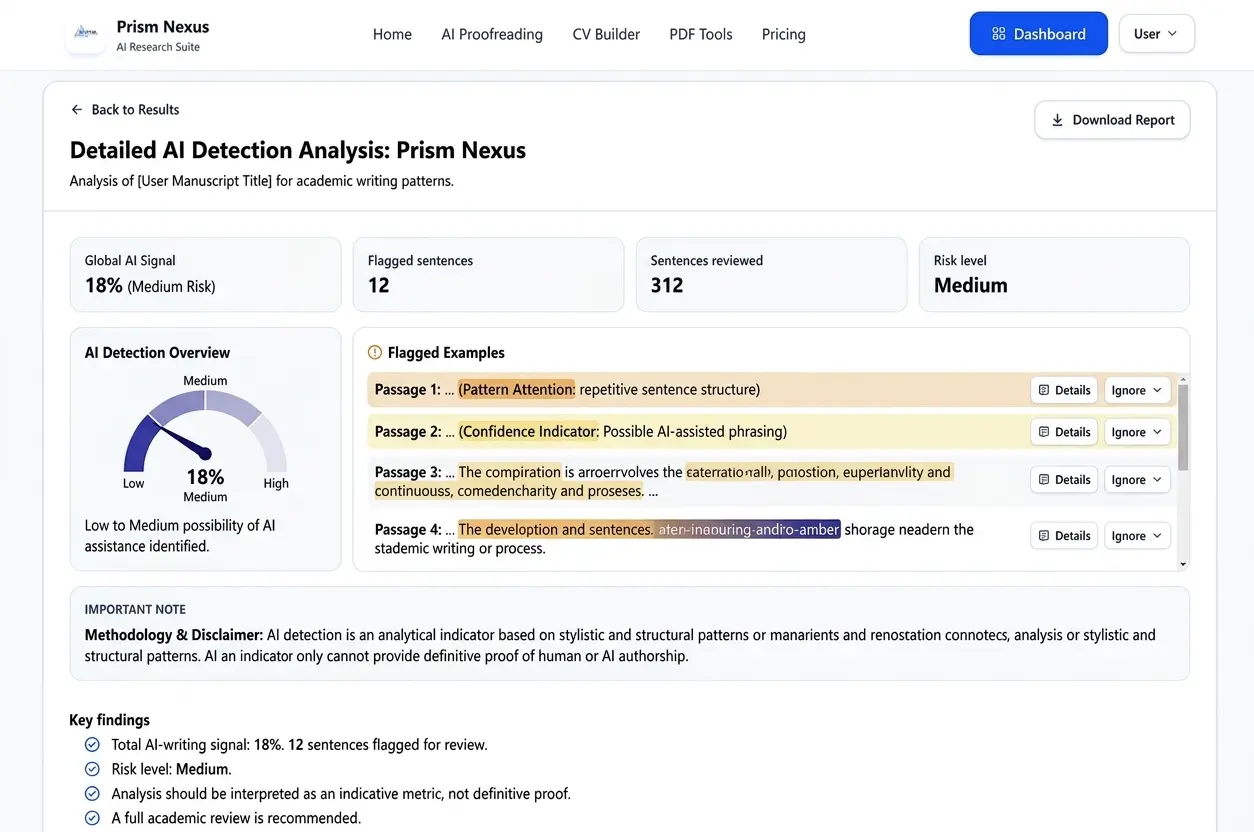This screenshot has height=832, width=1254.
Task: Click the warning icon beside Flagged Examples
Action: [x=375, y=352]
